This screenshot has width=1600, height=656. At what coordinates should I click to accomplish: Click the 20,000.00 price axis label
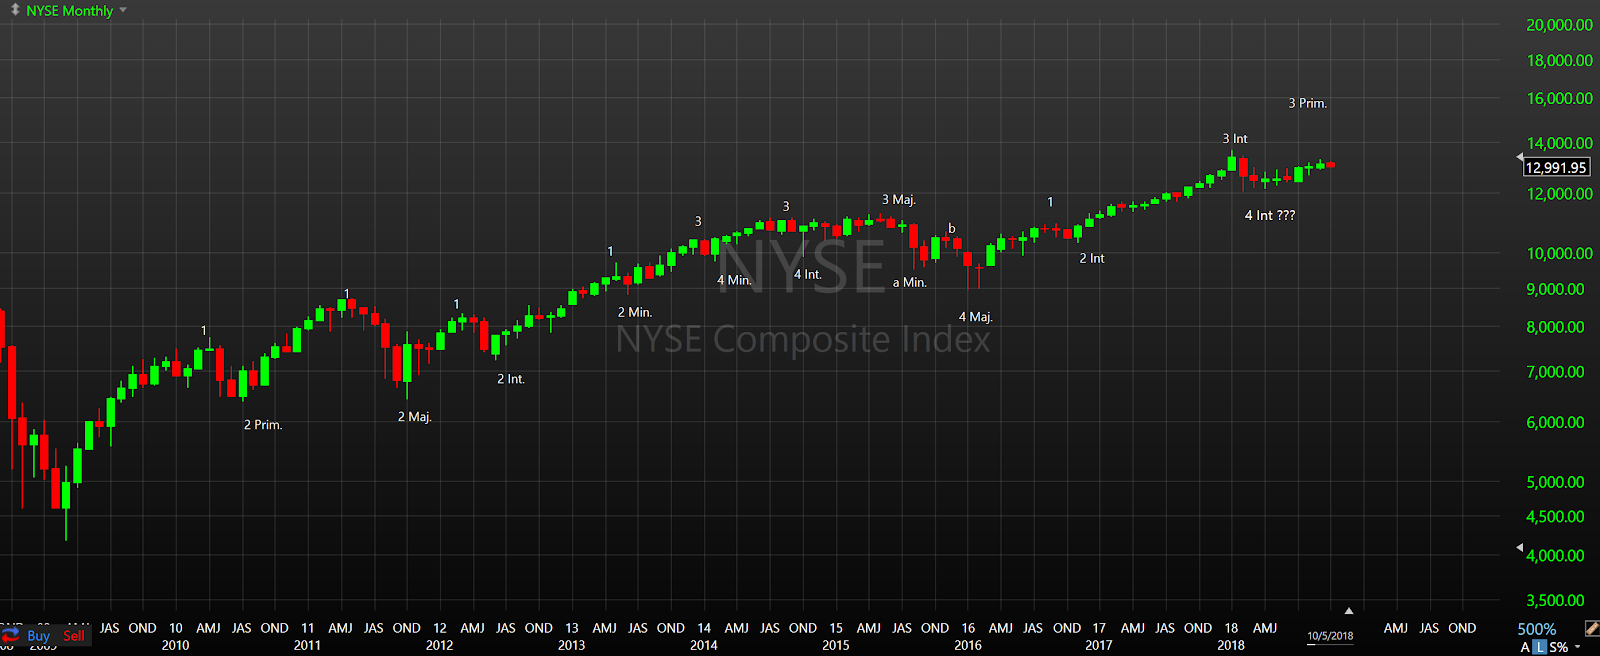click(1559, 25)
